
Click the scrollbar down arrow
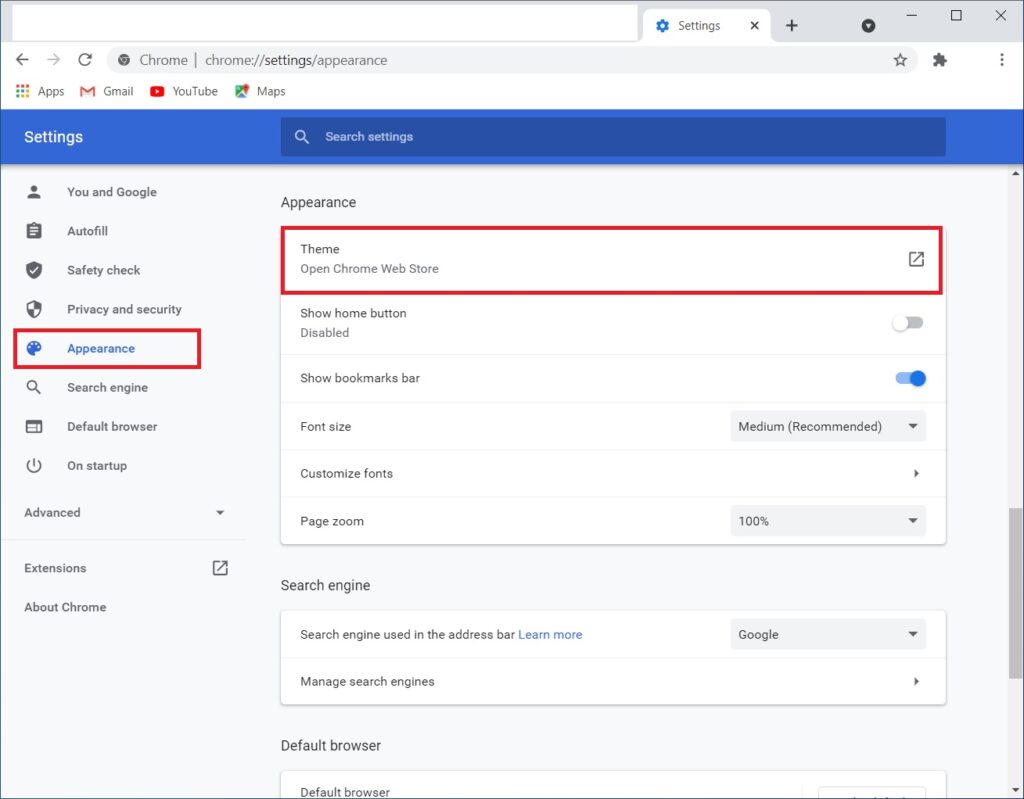[x=1016, y=791]
